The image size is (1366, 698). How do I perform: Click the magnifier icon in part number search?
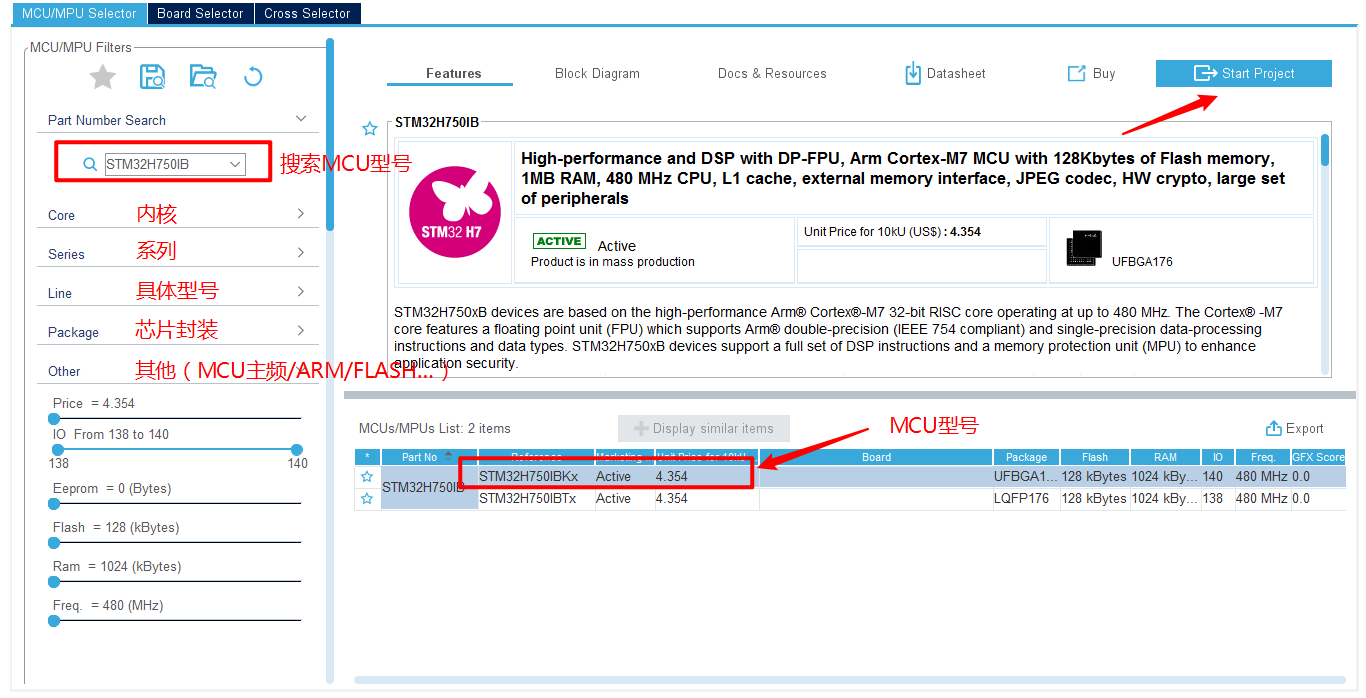pos(90,164)
